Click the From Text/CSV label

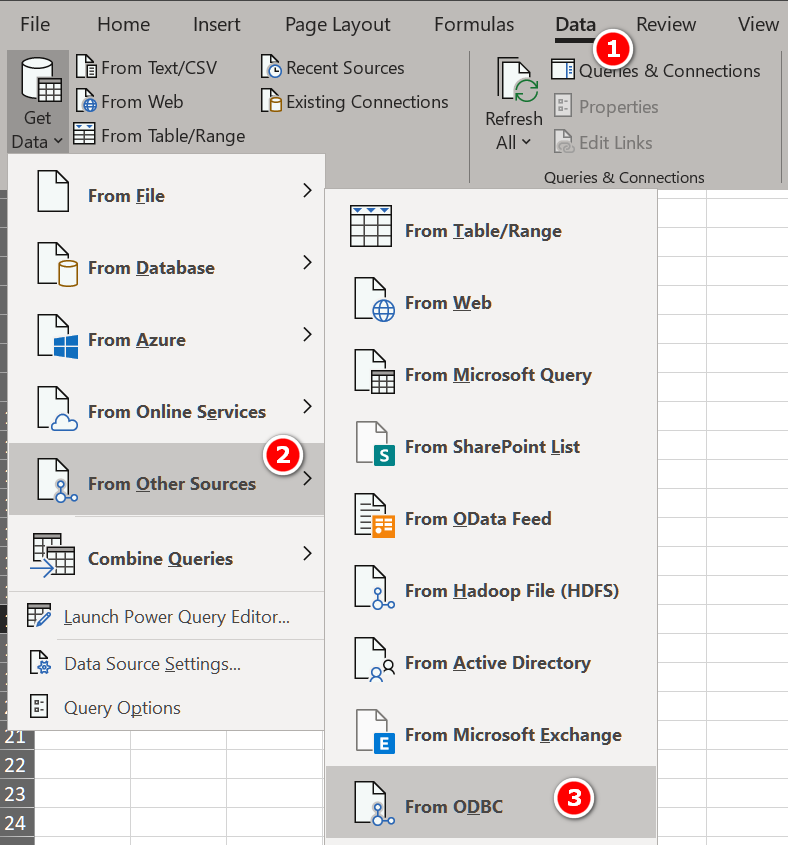pyautogui.click(x=159, y=68)
